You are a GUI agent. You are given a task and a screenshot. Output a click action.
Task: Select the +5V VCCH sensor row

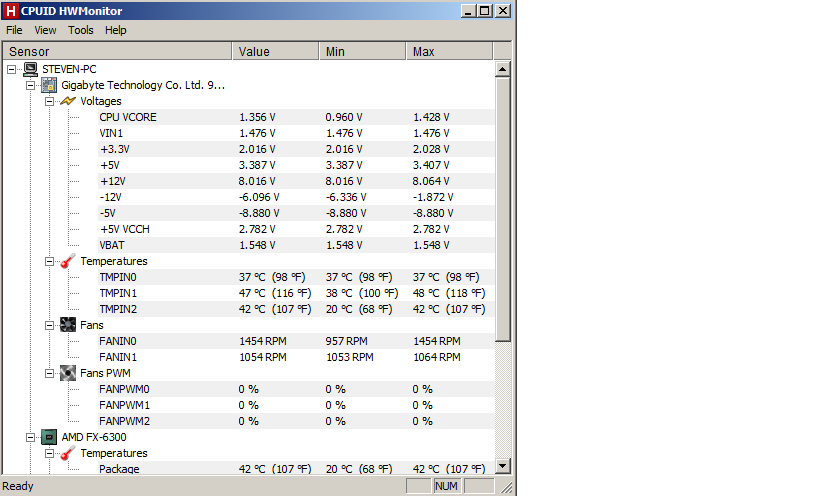point(296,229)
